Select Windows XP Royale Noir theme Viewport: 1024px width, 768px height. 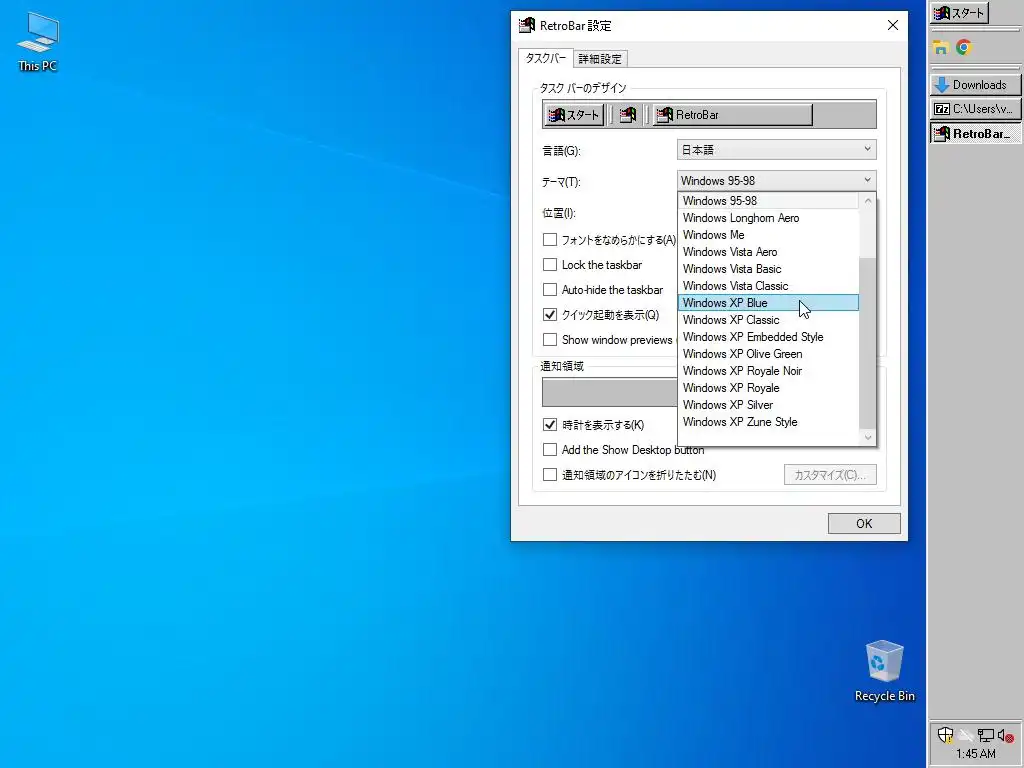pyautogui.click(x=769, y=370)
